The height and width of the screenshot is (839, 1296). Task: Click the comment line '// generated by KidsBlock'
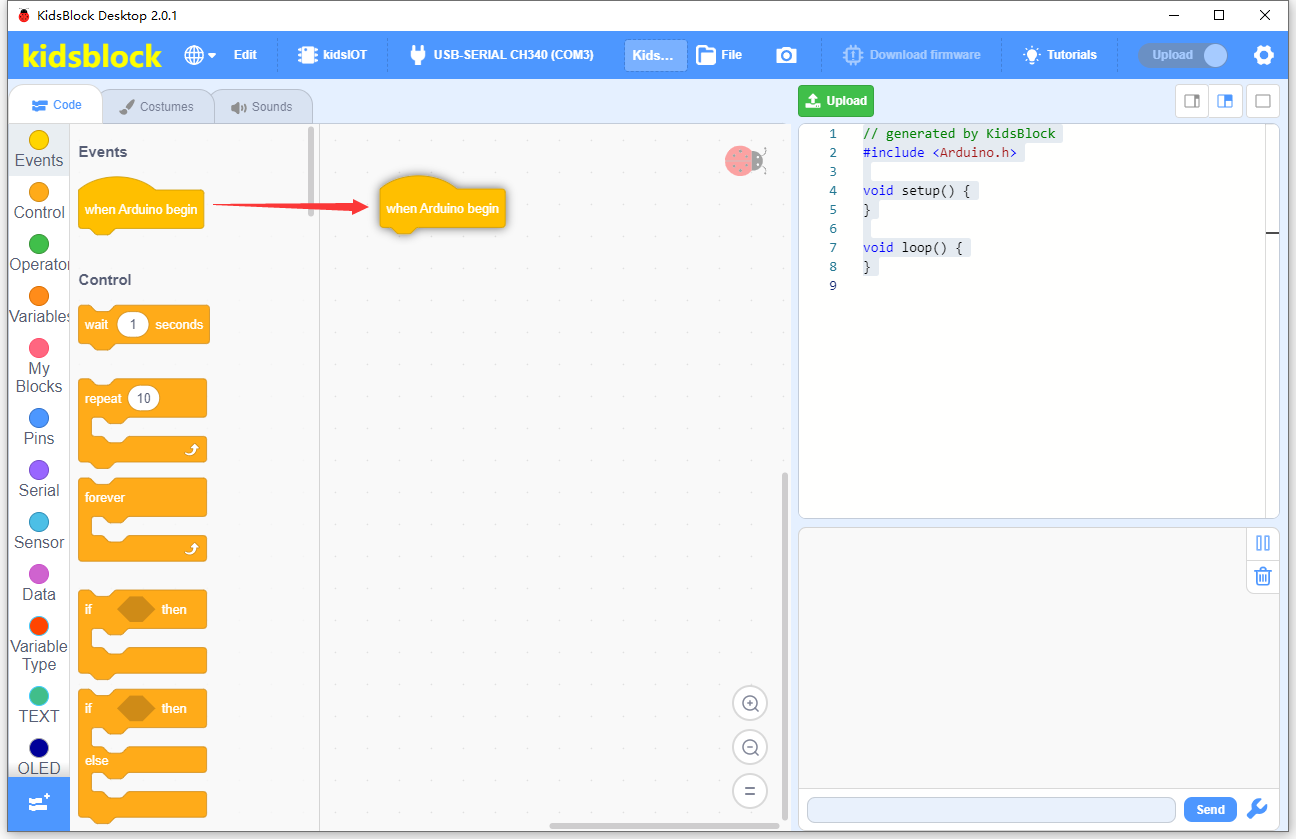pyautogui.click(x=959, y=133)
